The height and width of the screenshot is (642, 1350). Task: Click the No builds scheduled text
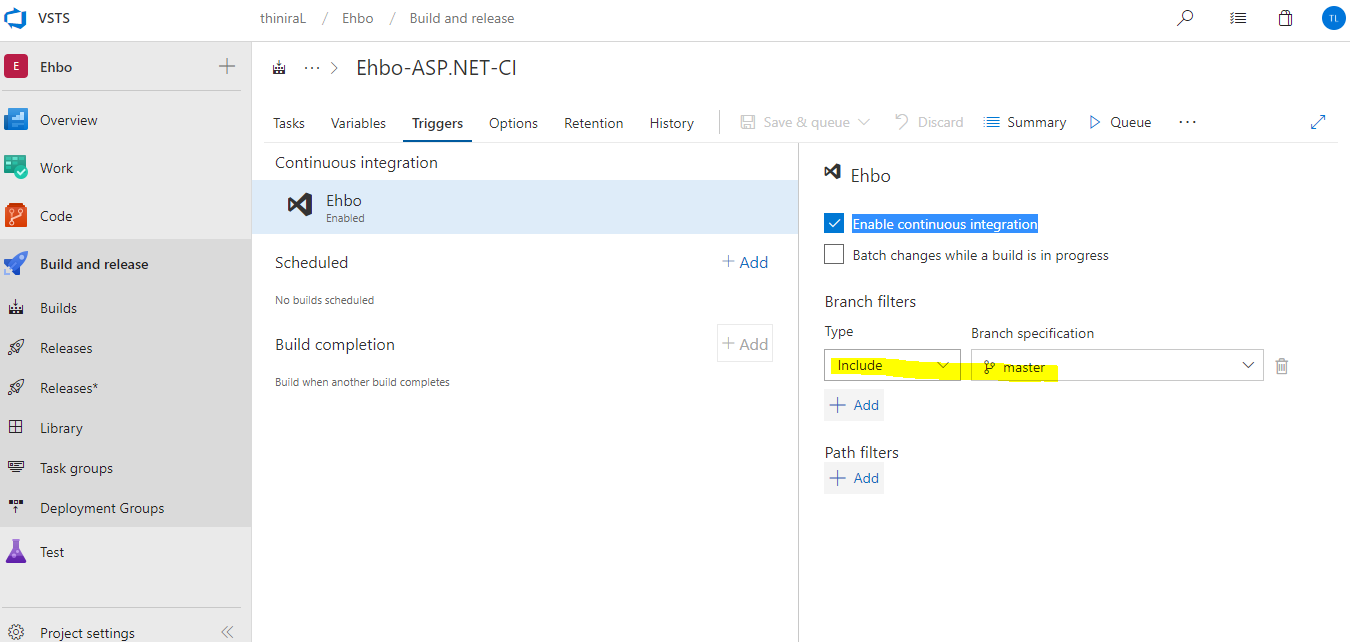click(x=325, y=300)
